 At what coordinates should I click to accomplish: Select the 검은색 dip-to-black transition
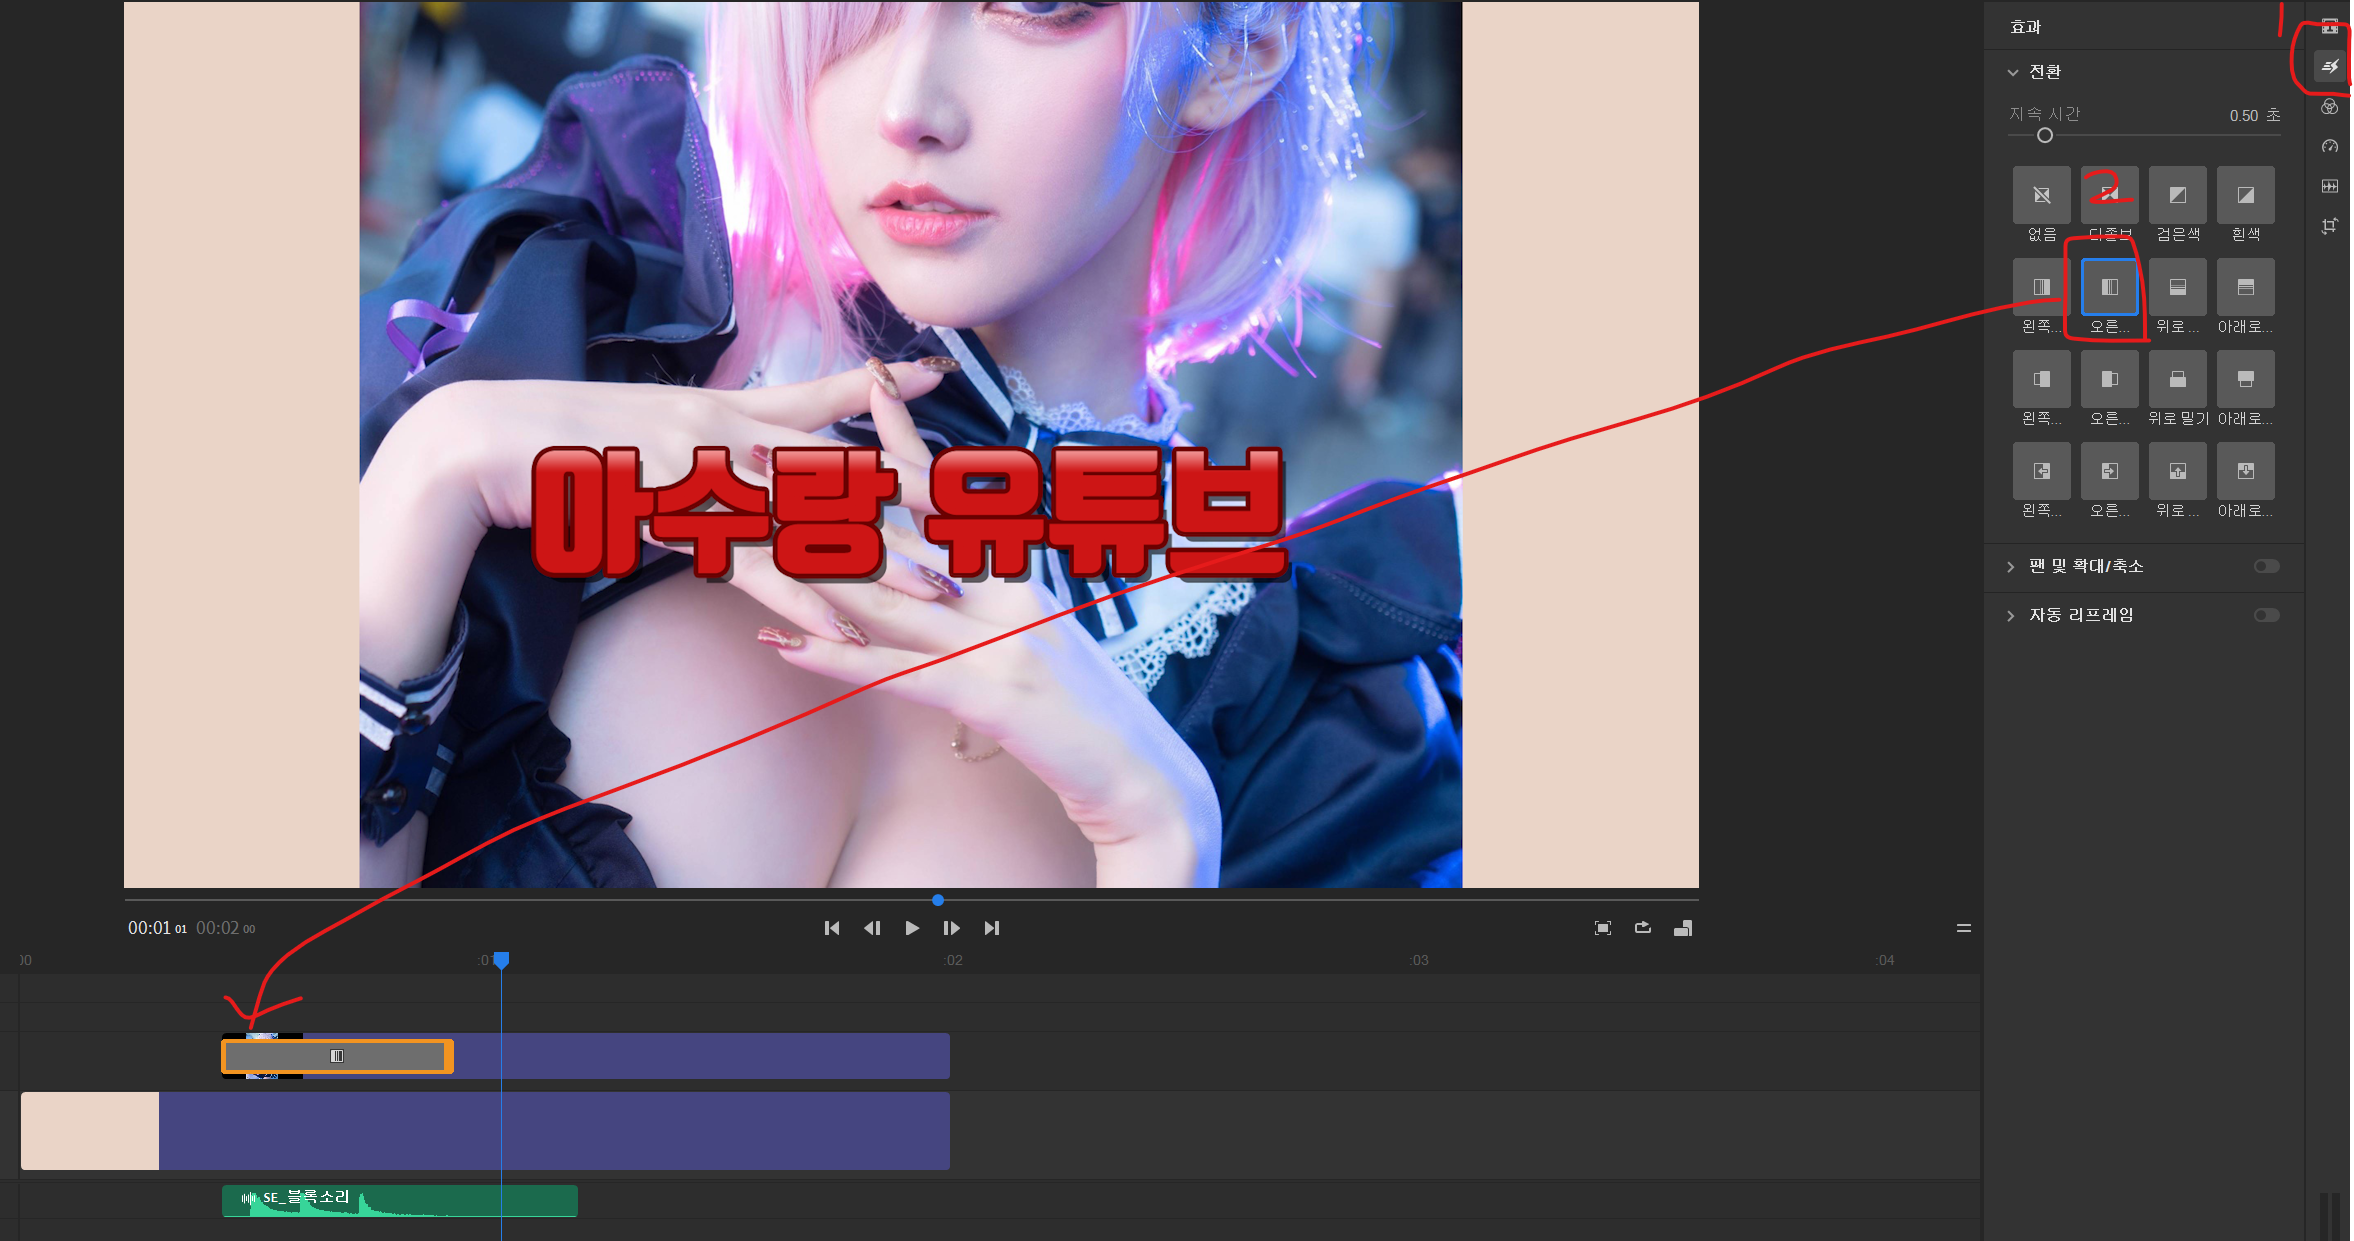click(2177, 195)
